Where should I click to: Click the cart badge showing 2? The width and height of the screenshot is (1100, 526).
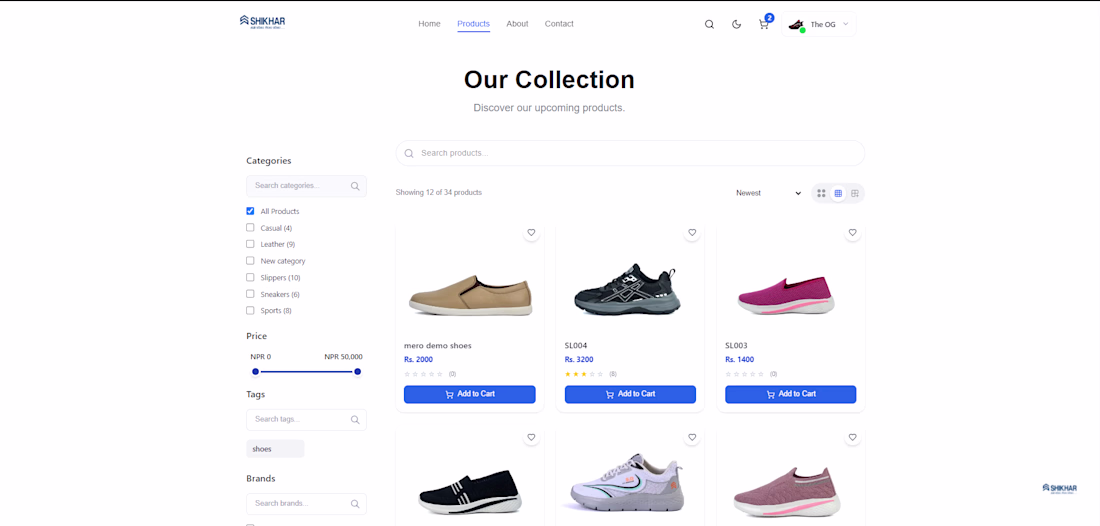(770, 18)
